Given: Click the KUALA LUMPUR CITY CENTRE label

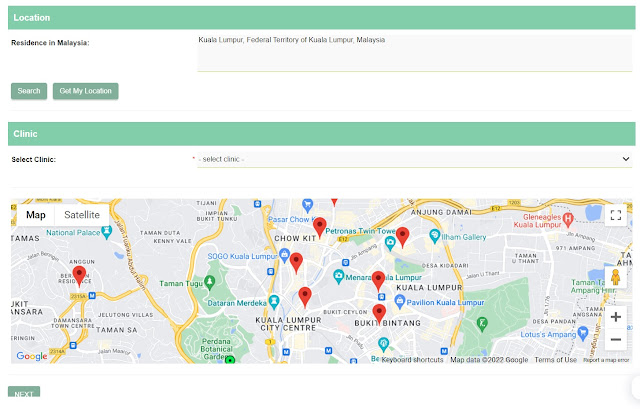Looking at the screenshot, I should coord(289,324).
